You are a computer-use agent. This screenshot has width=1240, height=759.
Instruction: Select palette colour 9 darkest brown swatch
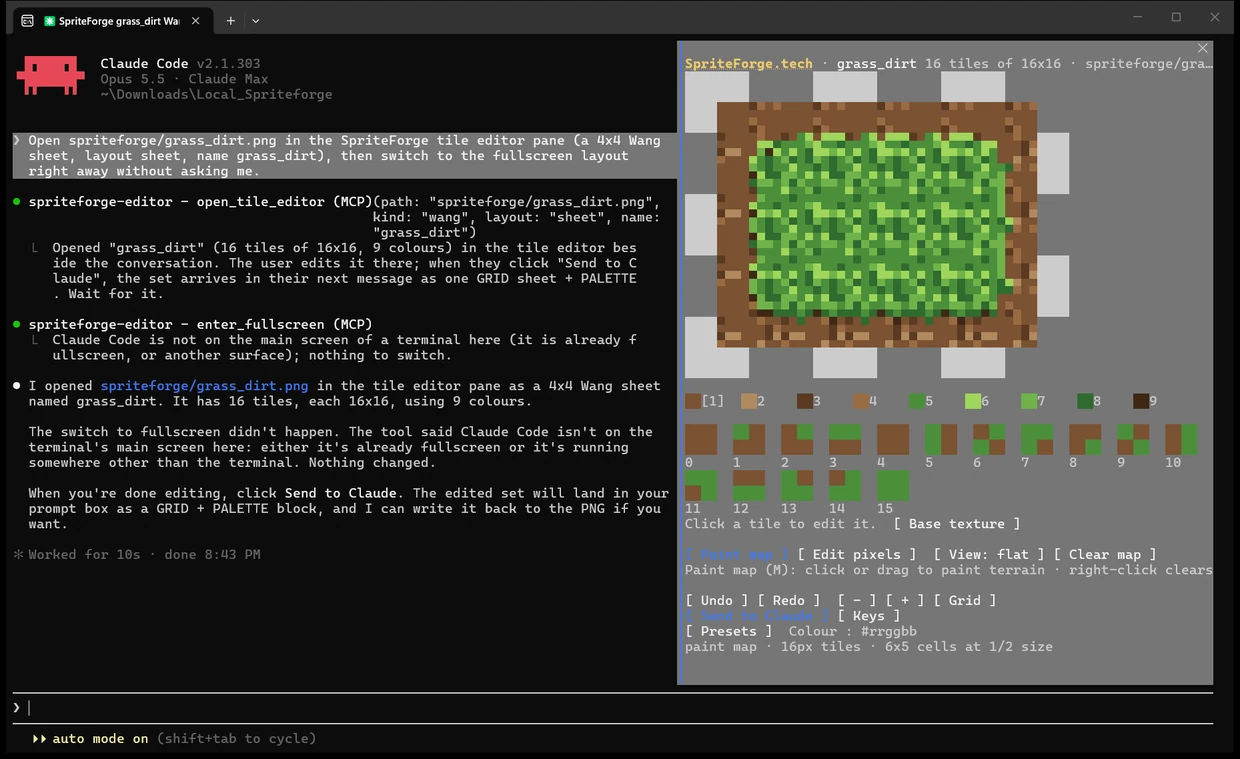1141,401
